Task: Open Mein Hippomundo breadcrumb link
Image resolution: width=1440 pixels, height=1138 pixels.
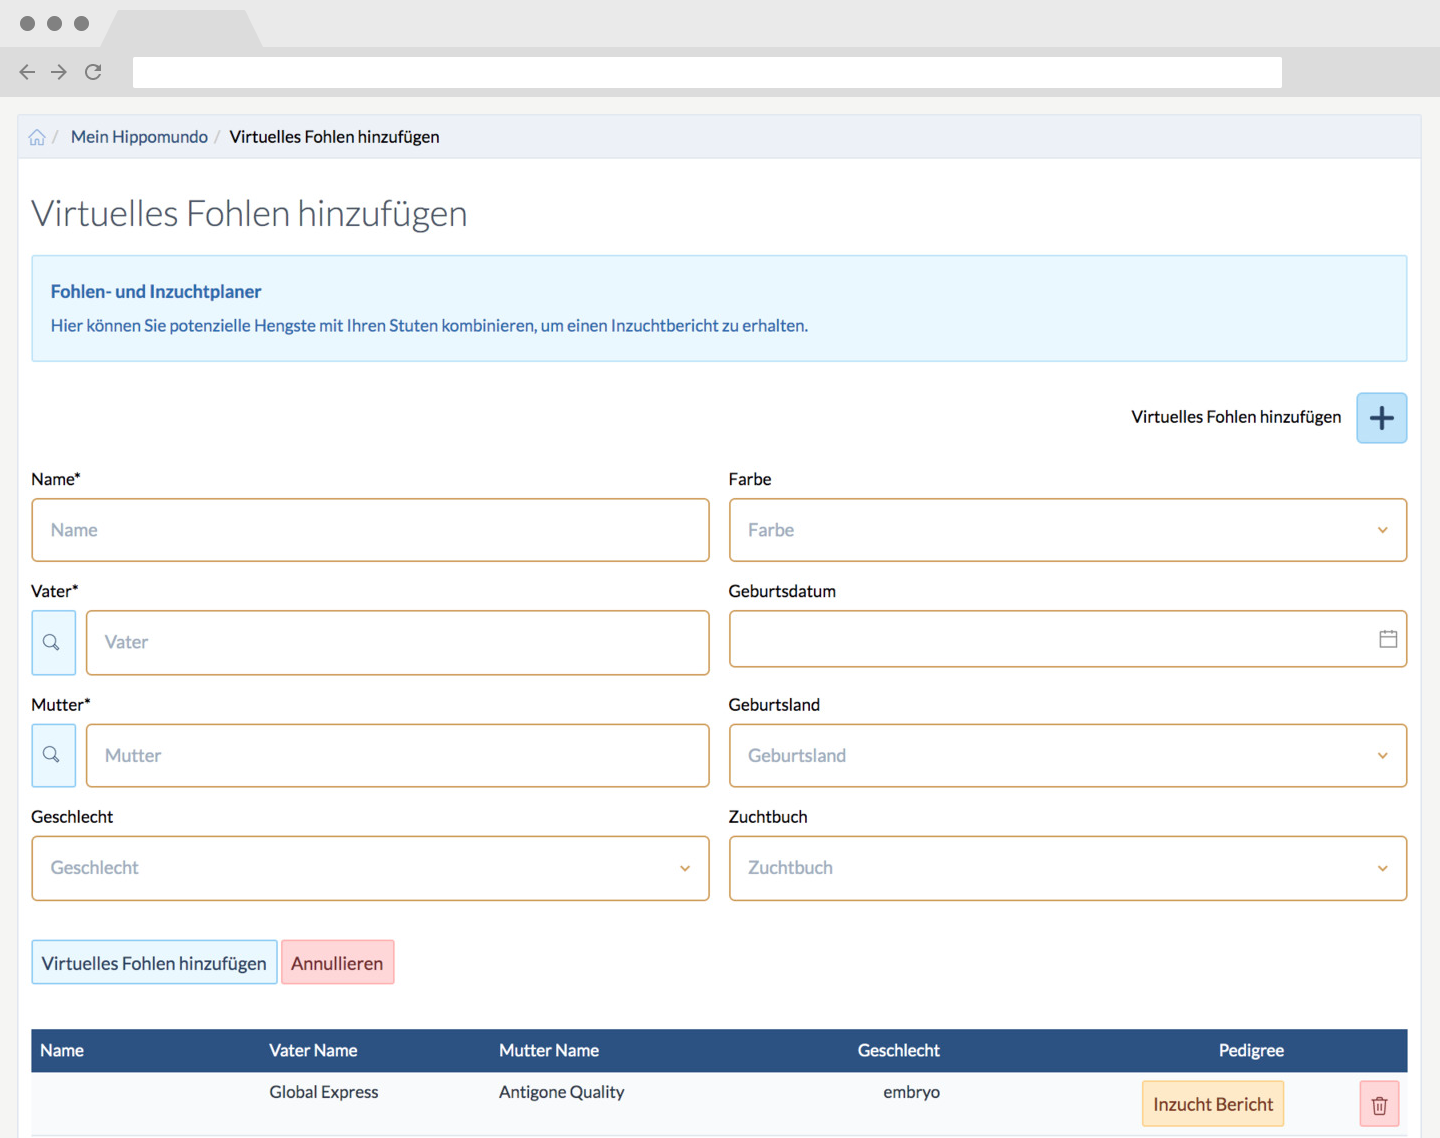Action: pos(139,137)
